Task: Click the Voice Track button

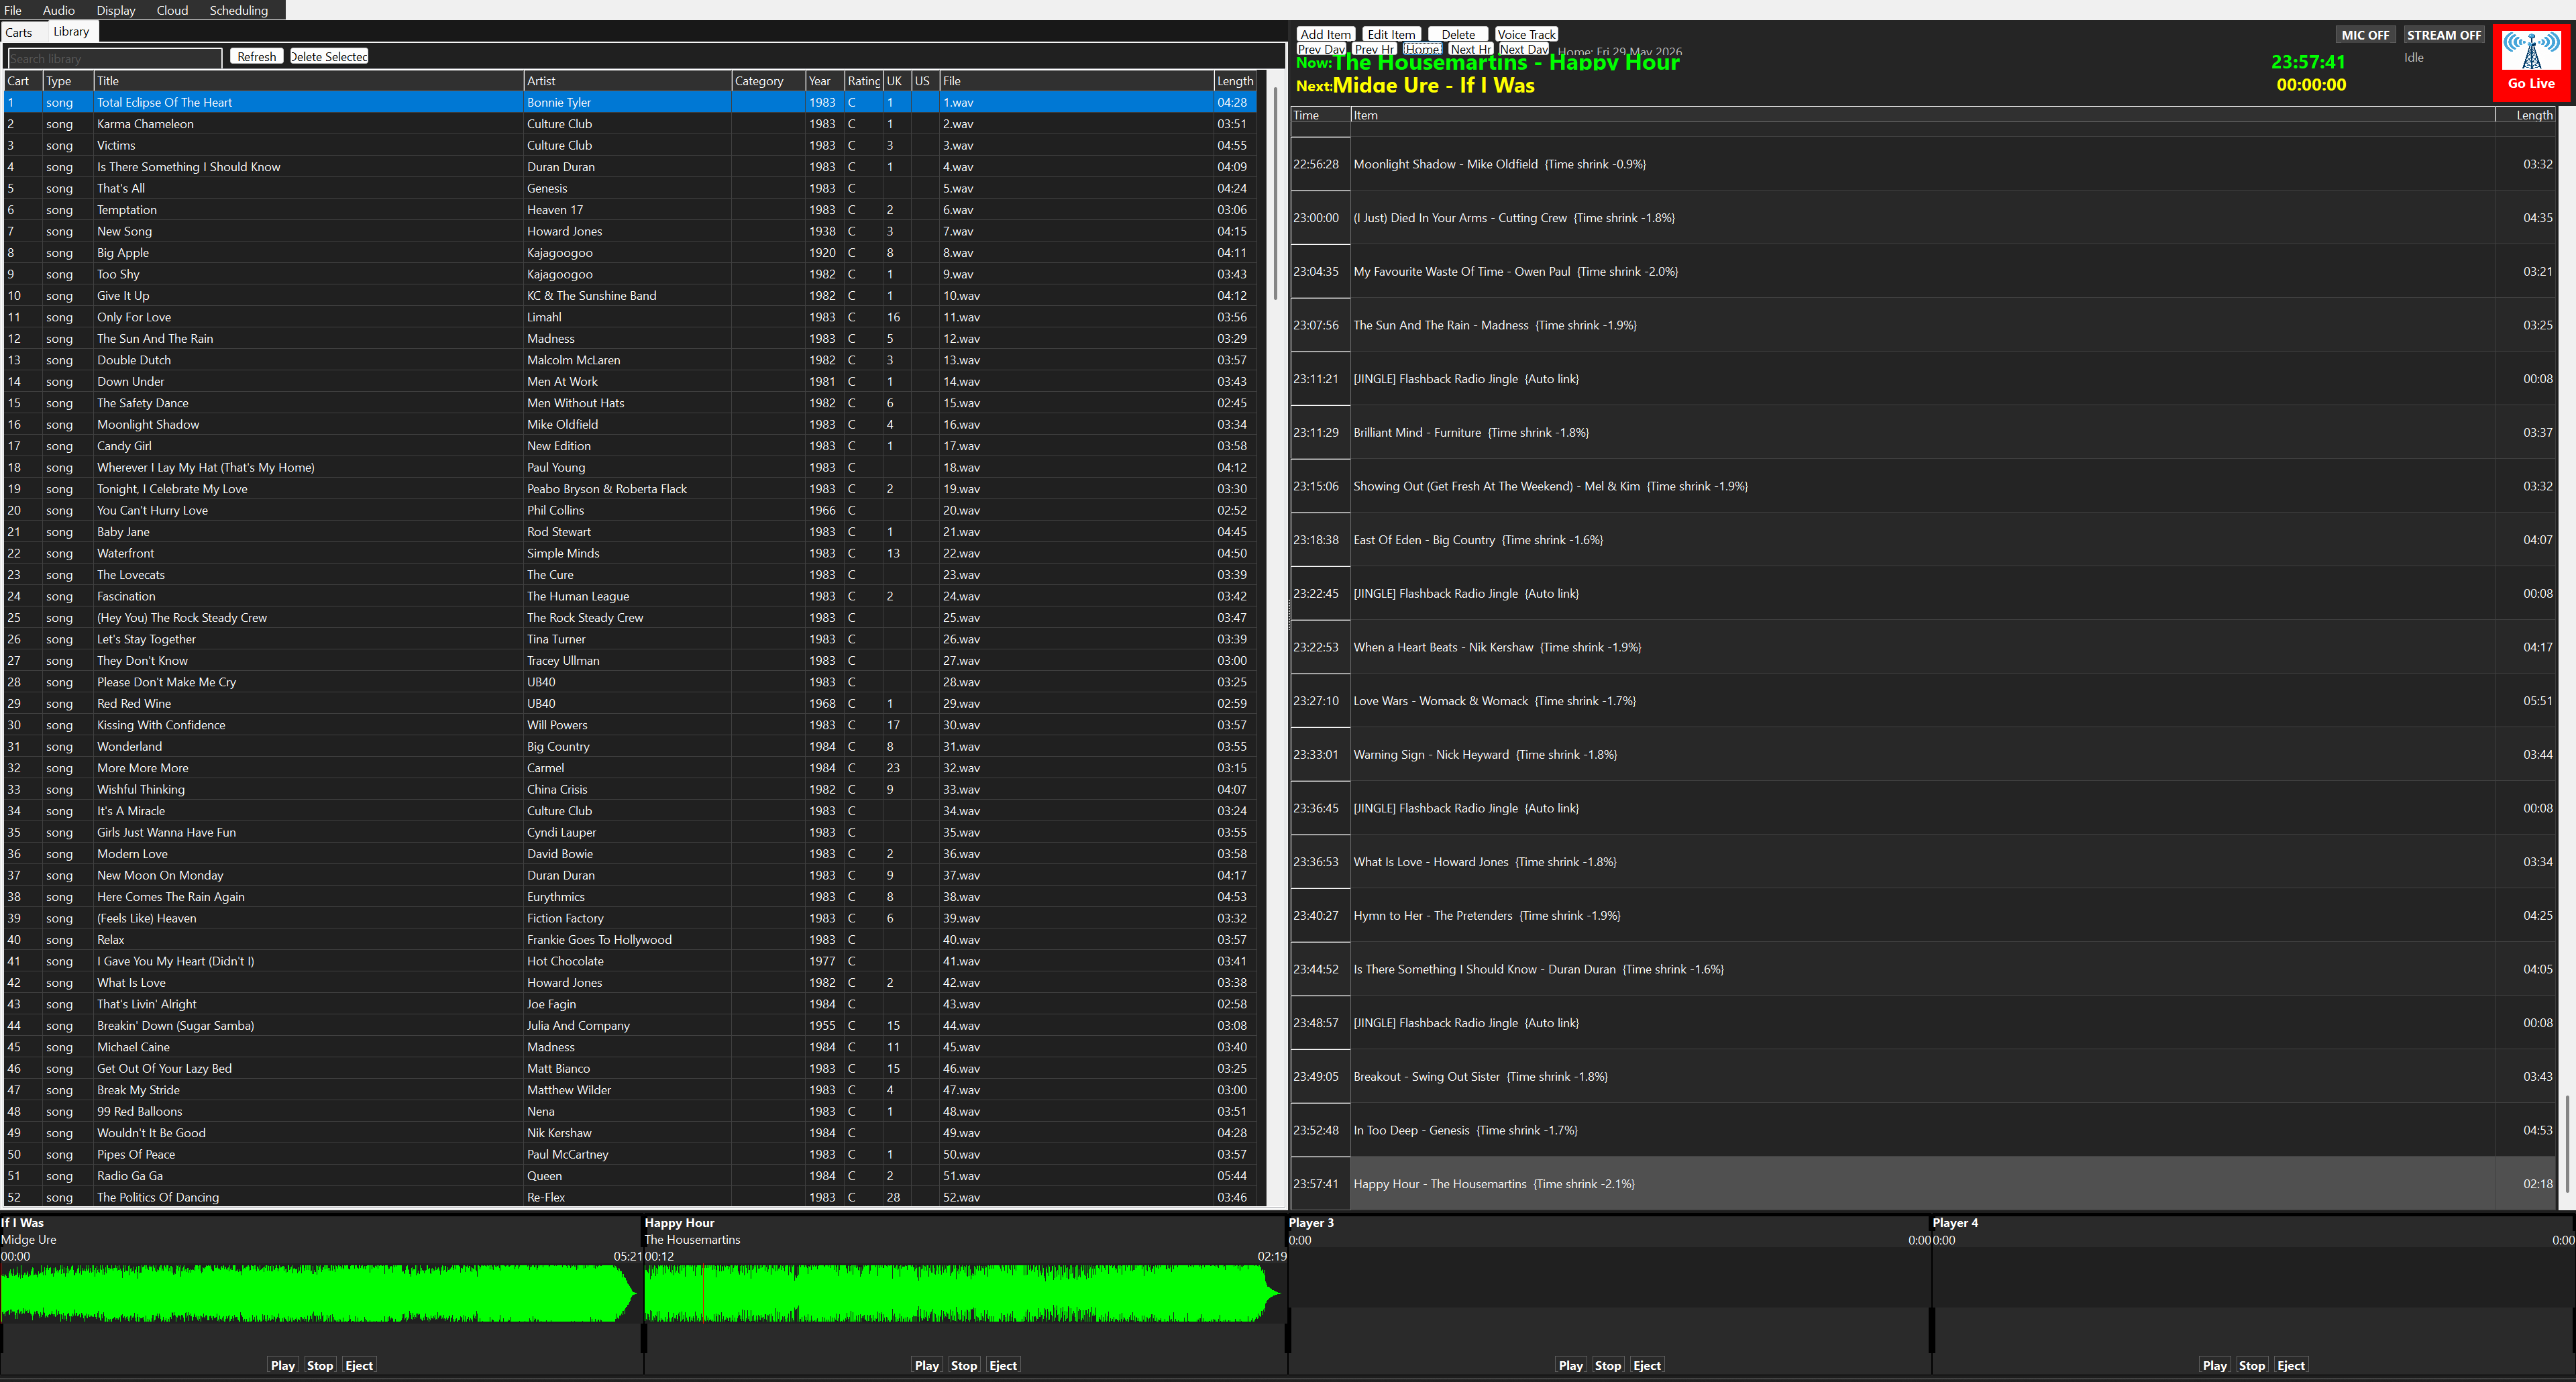Action: [x=1526, y=34]
